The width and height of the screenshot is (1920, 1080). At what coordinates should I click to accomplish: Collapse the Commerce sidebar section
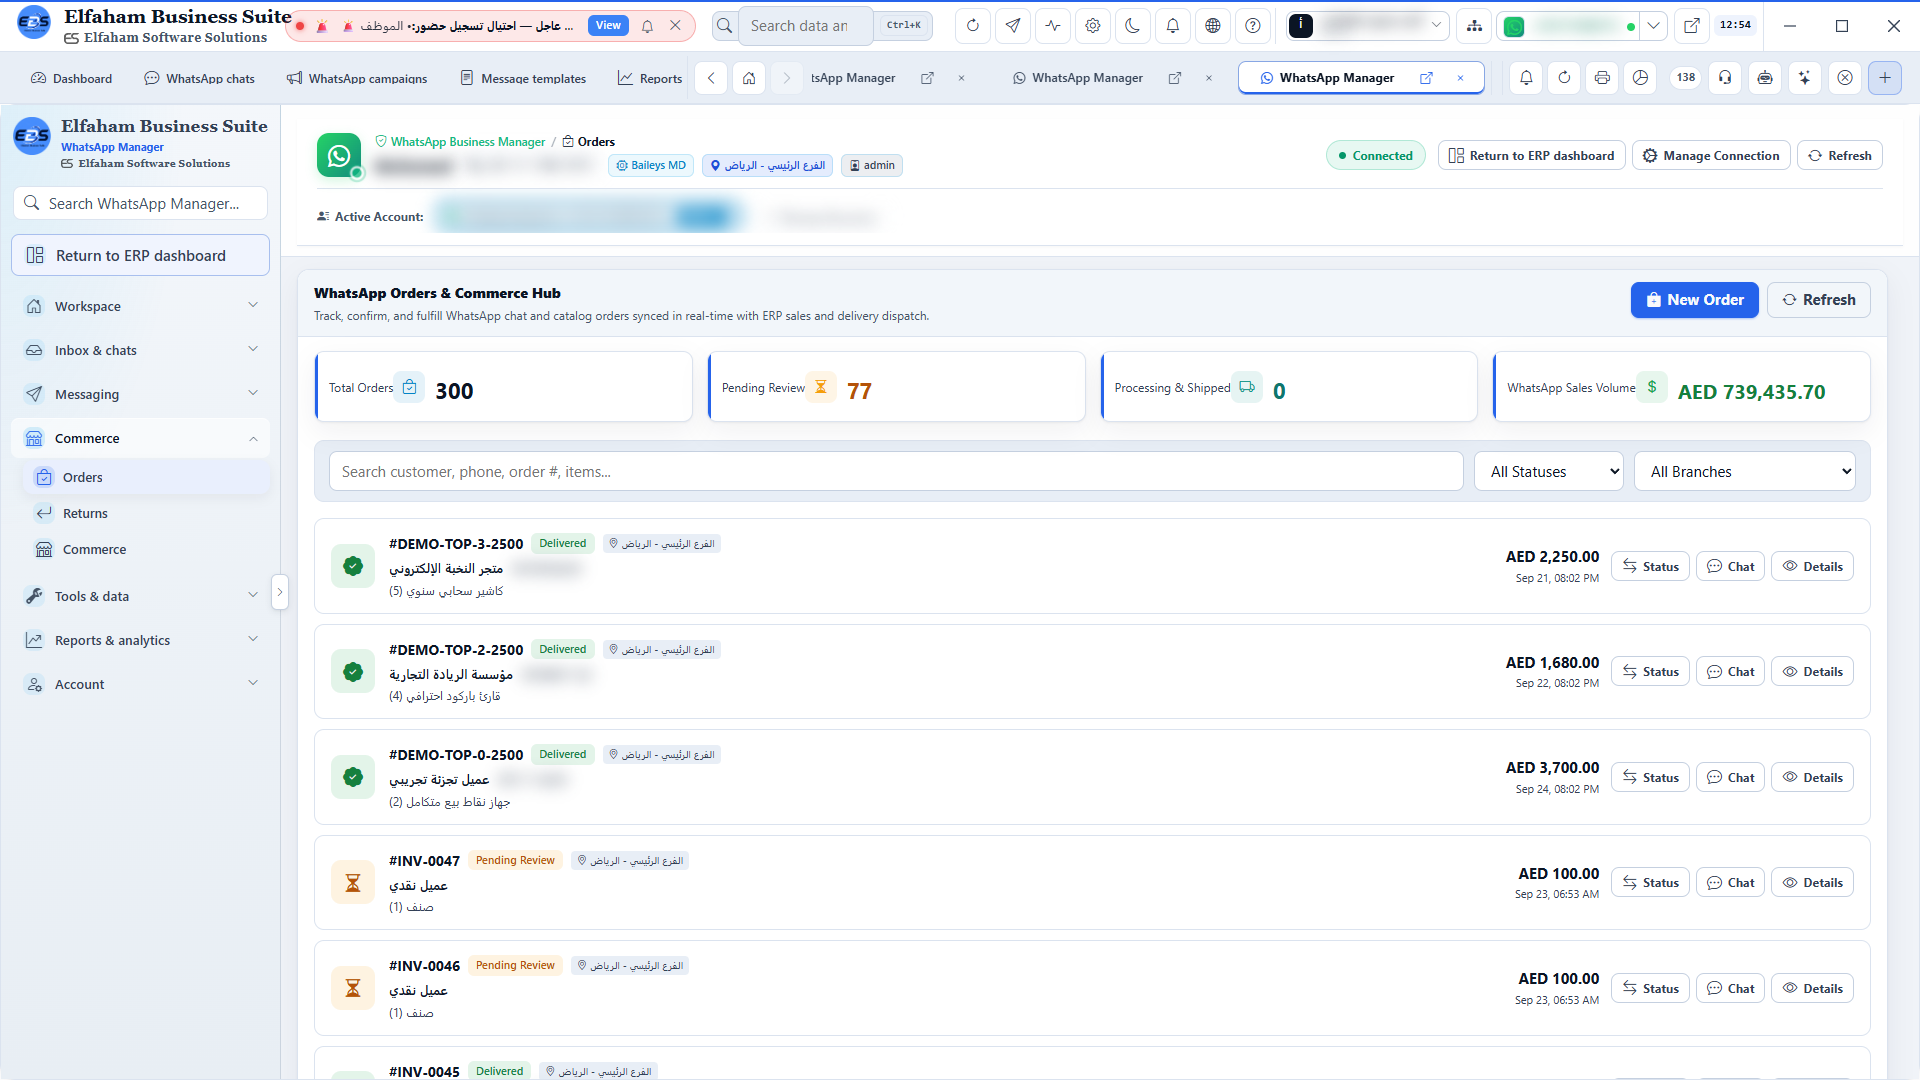tap(140, 438)
